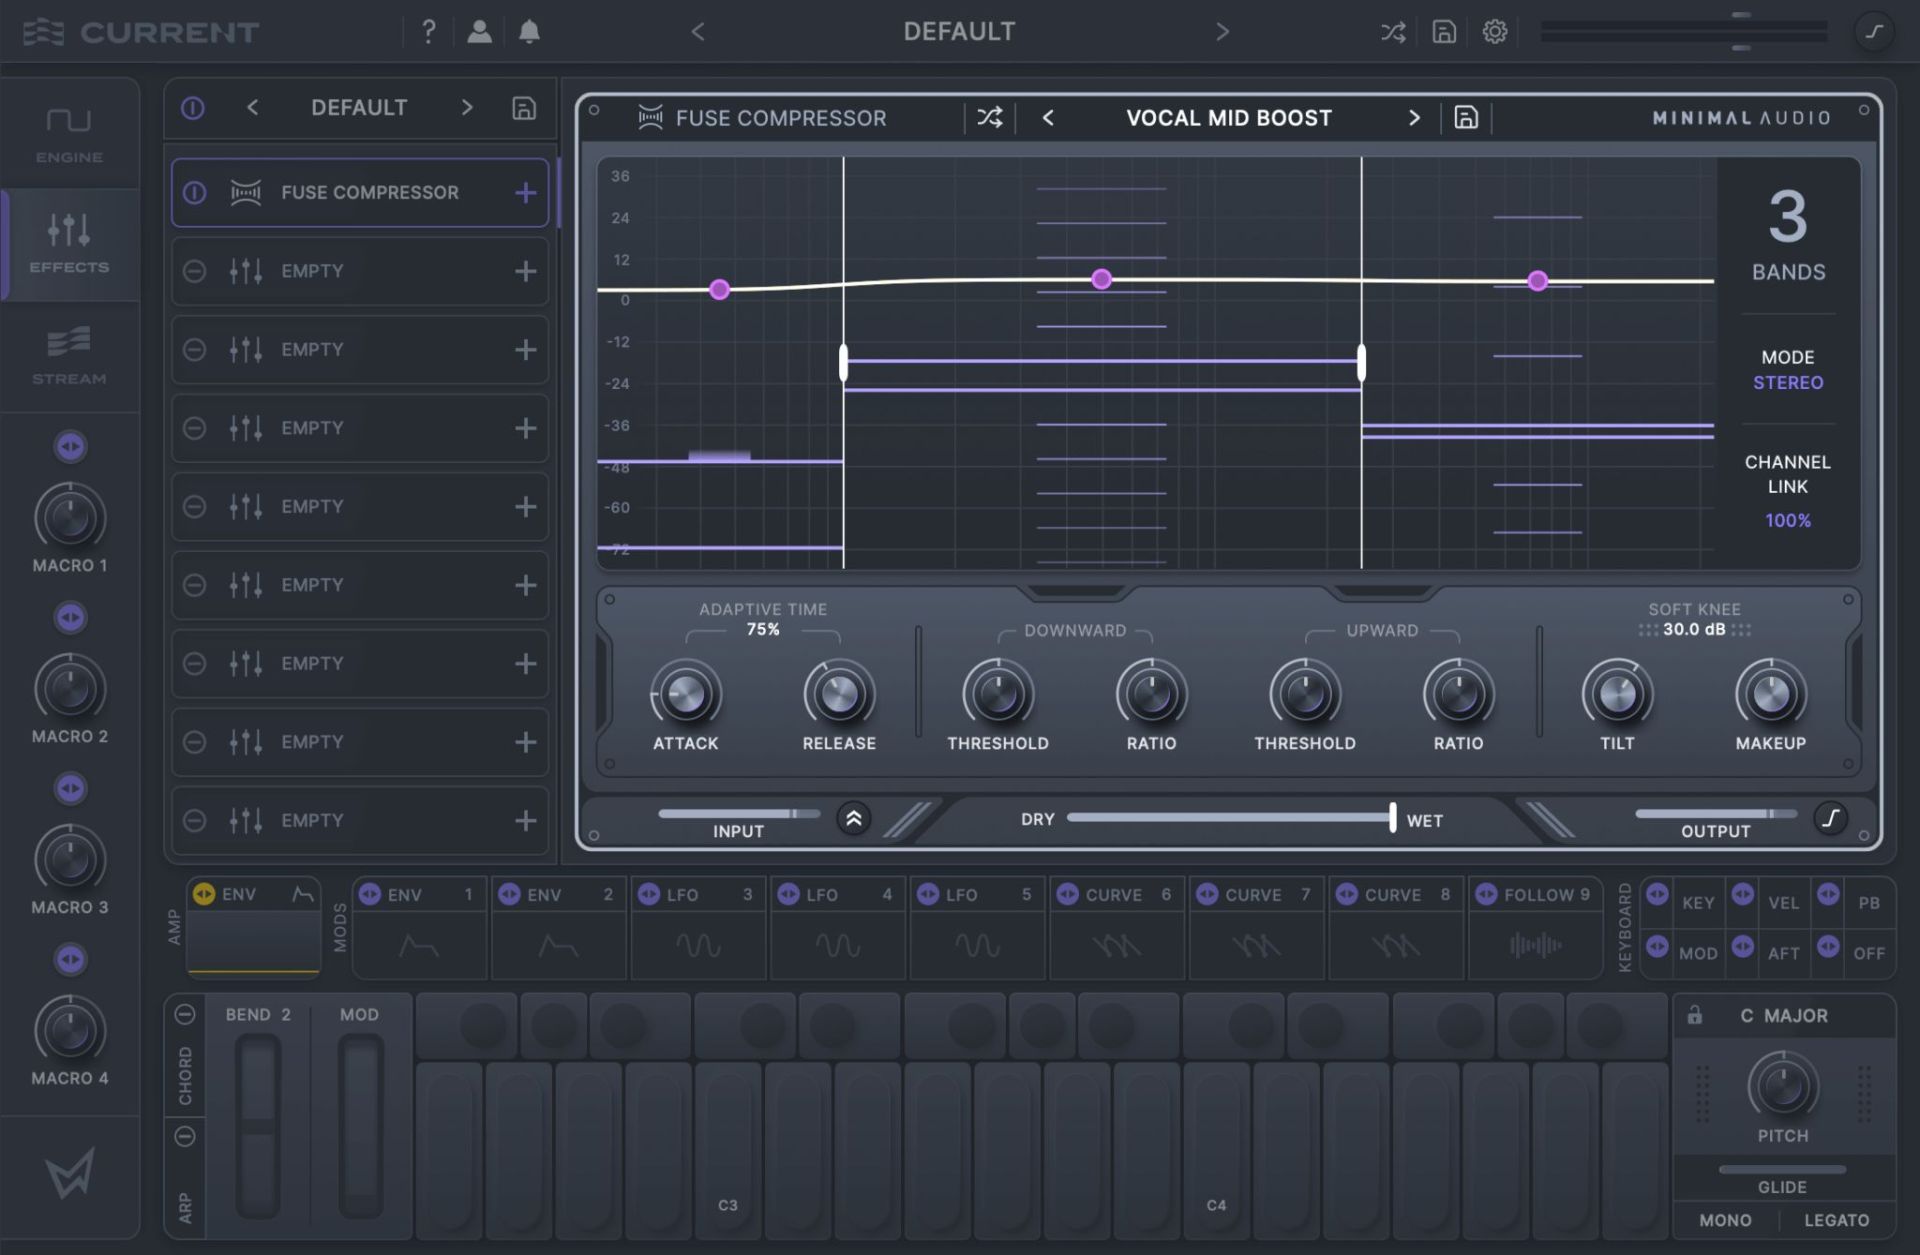
Task: Randomize the global preset with shuffle icon
Action: (x=1393, y=32)
